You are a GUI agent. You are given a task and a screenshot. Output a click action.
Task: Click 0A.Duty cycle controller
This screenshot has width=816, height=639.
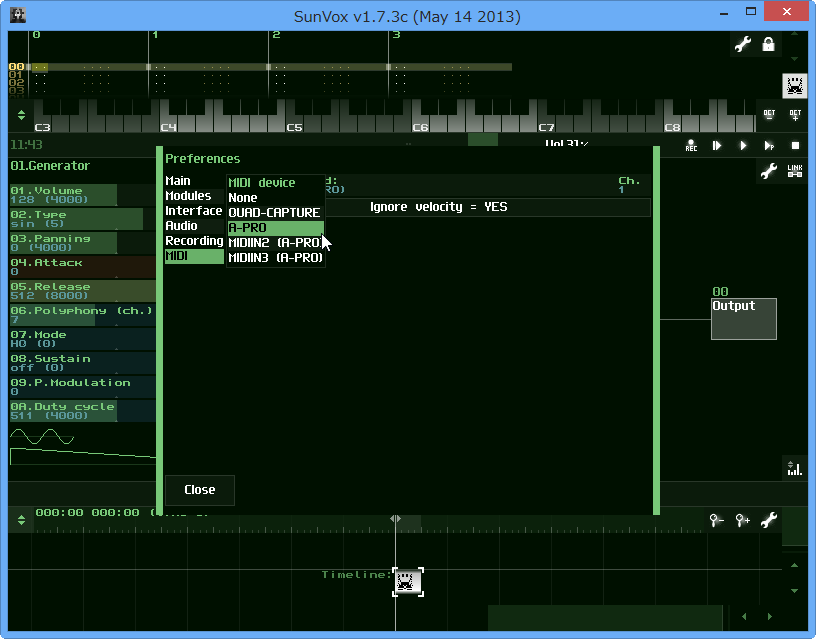tap(82, 411)
